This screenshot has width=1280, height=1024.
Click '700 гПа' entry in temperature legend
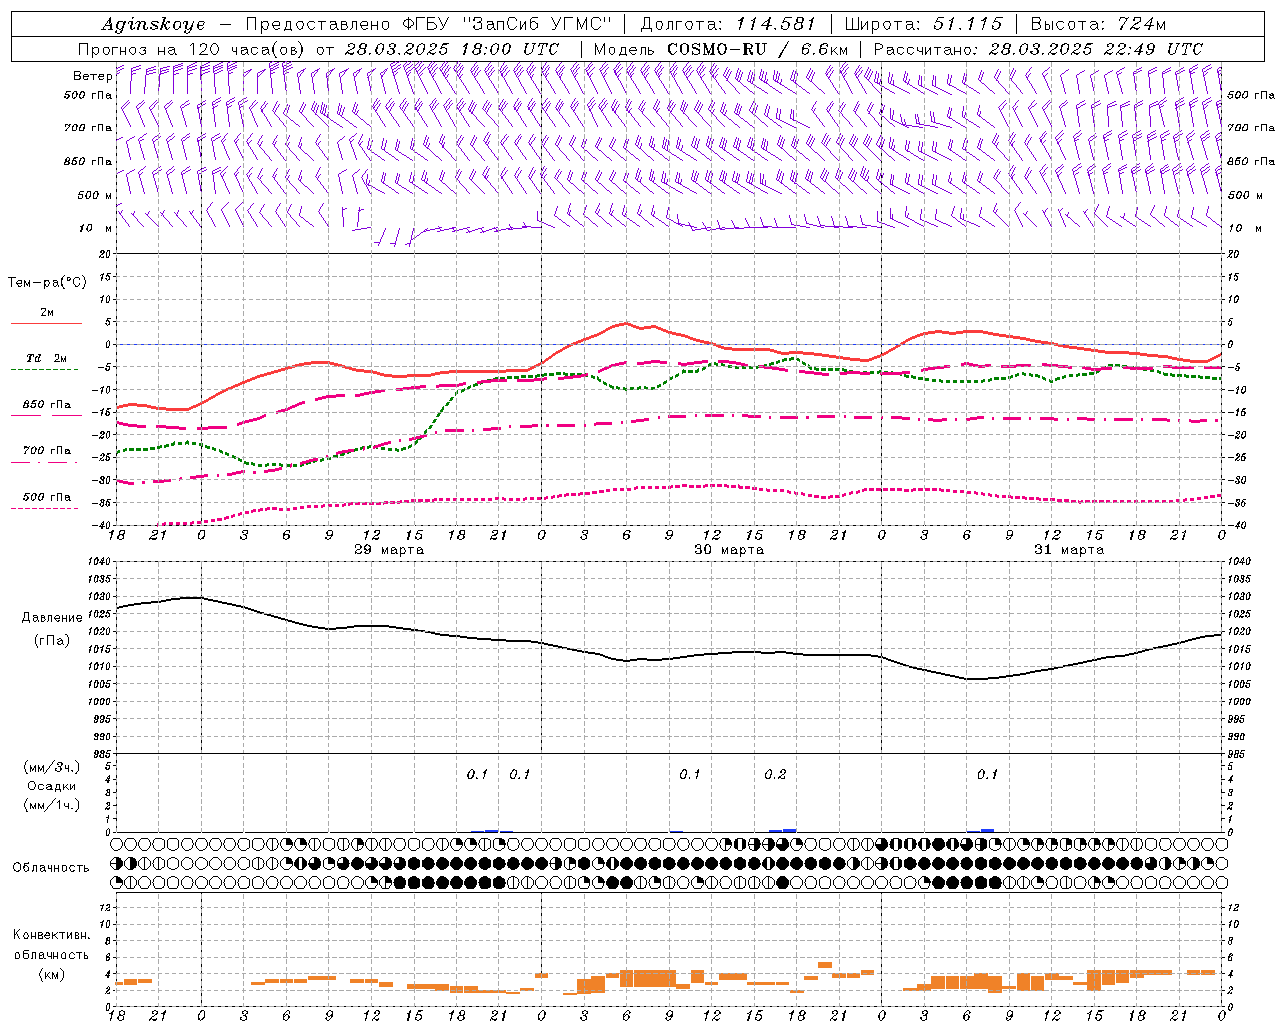(47, 451)
